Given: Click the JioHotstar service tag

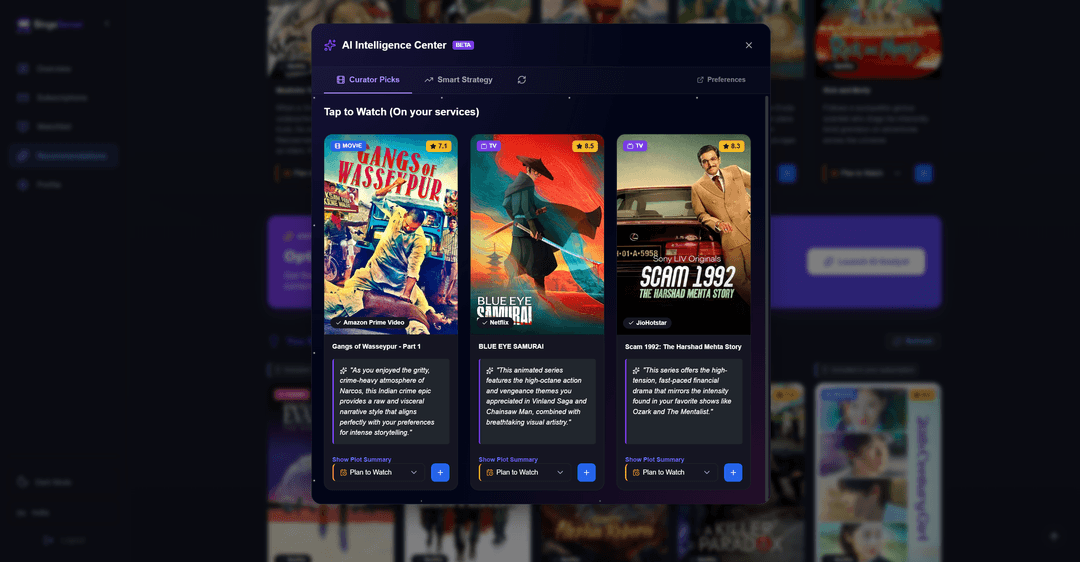Looking at the screenshot, I should pyautogui.click(x=648, y=322).
